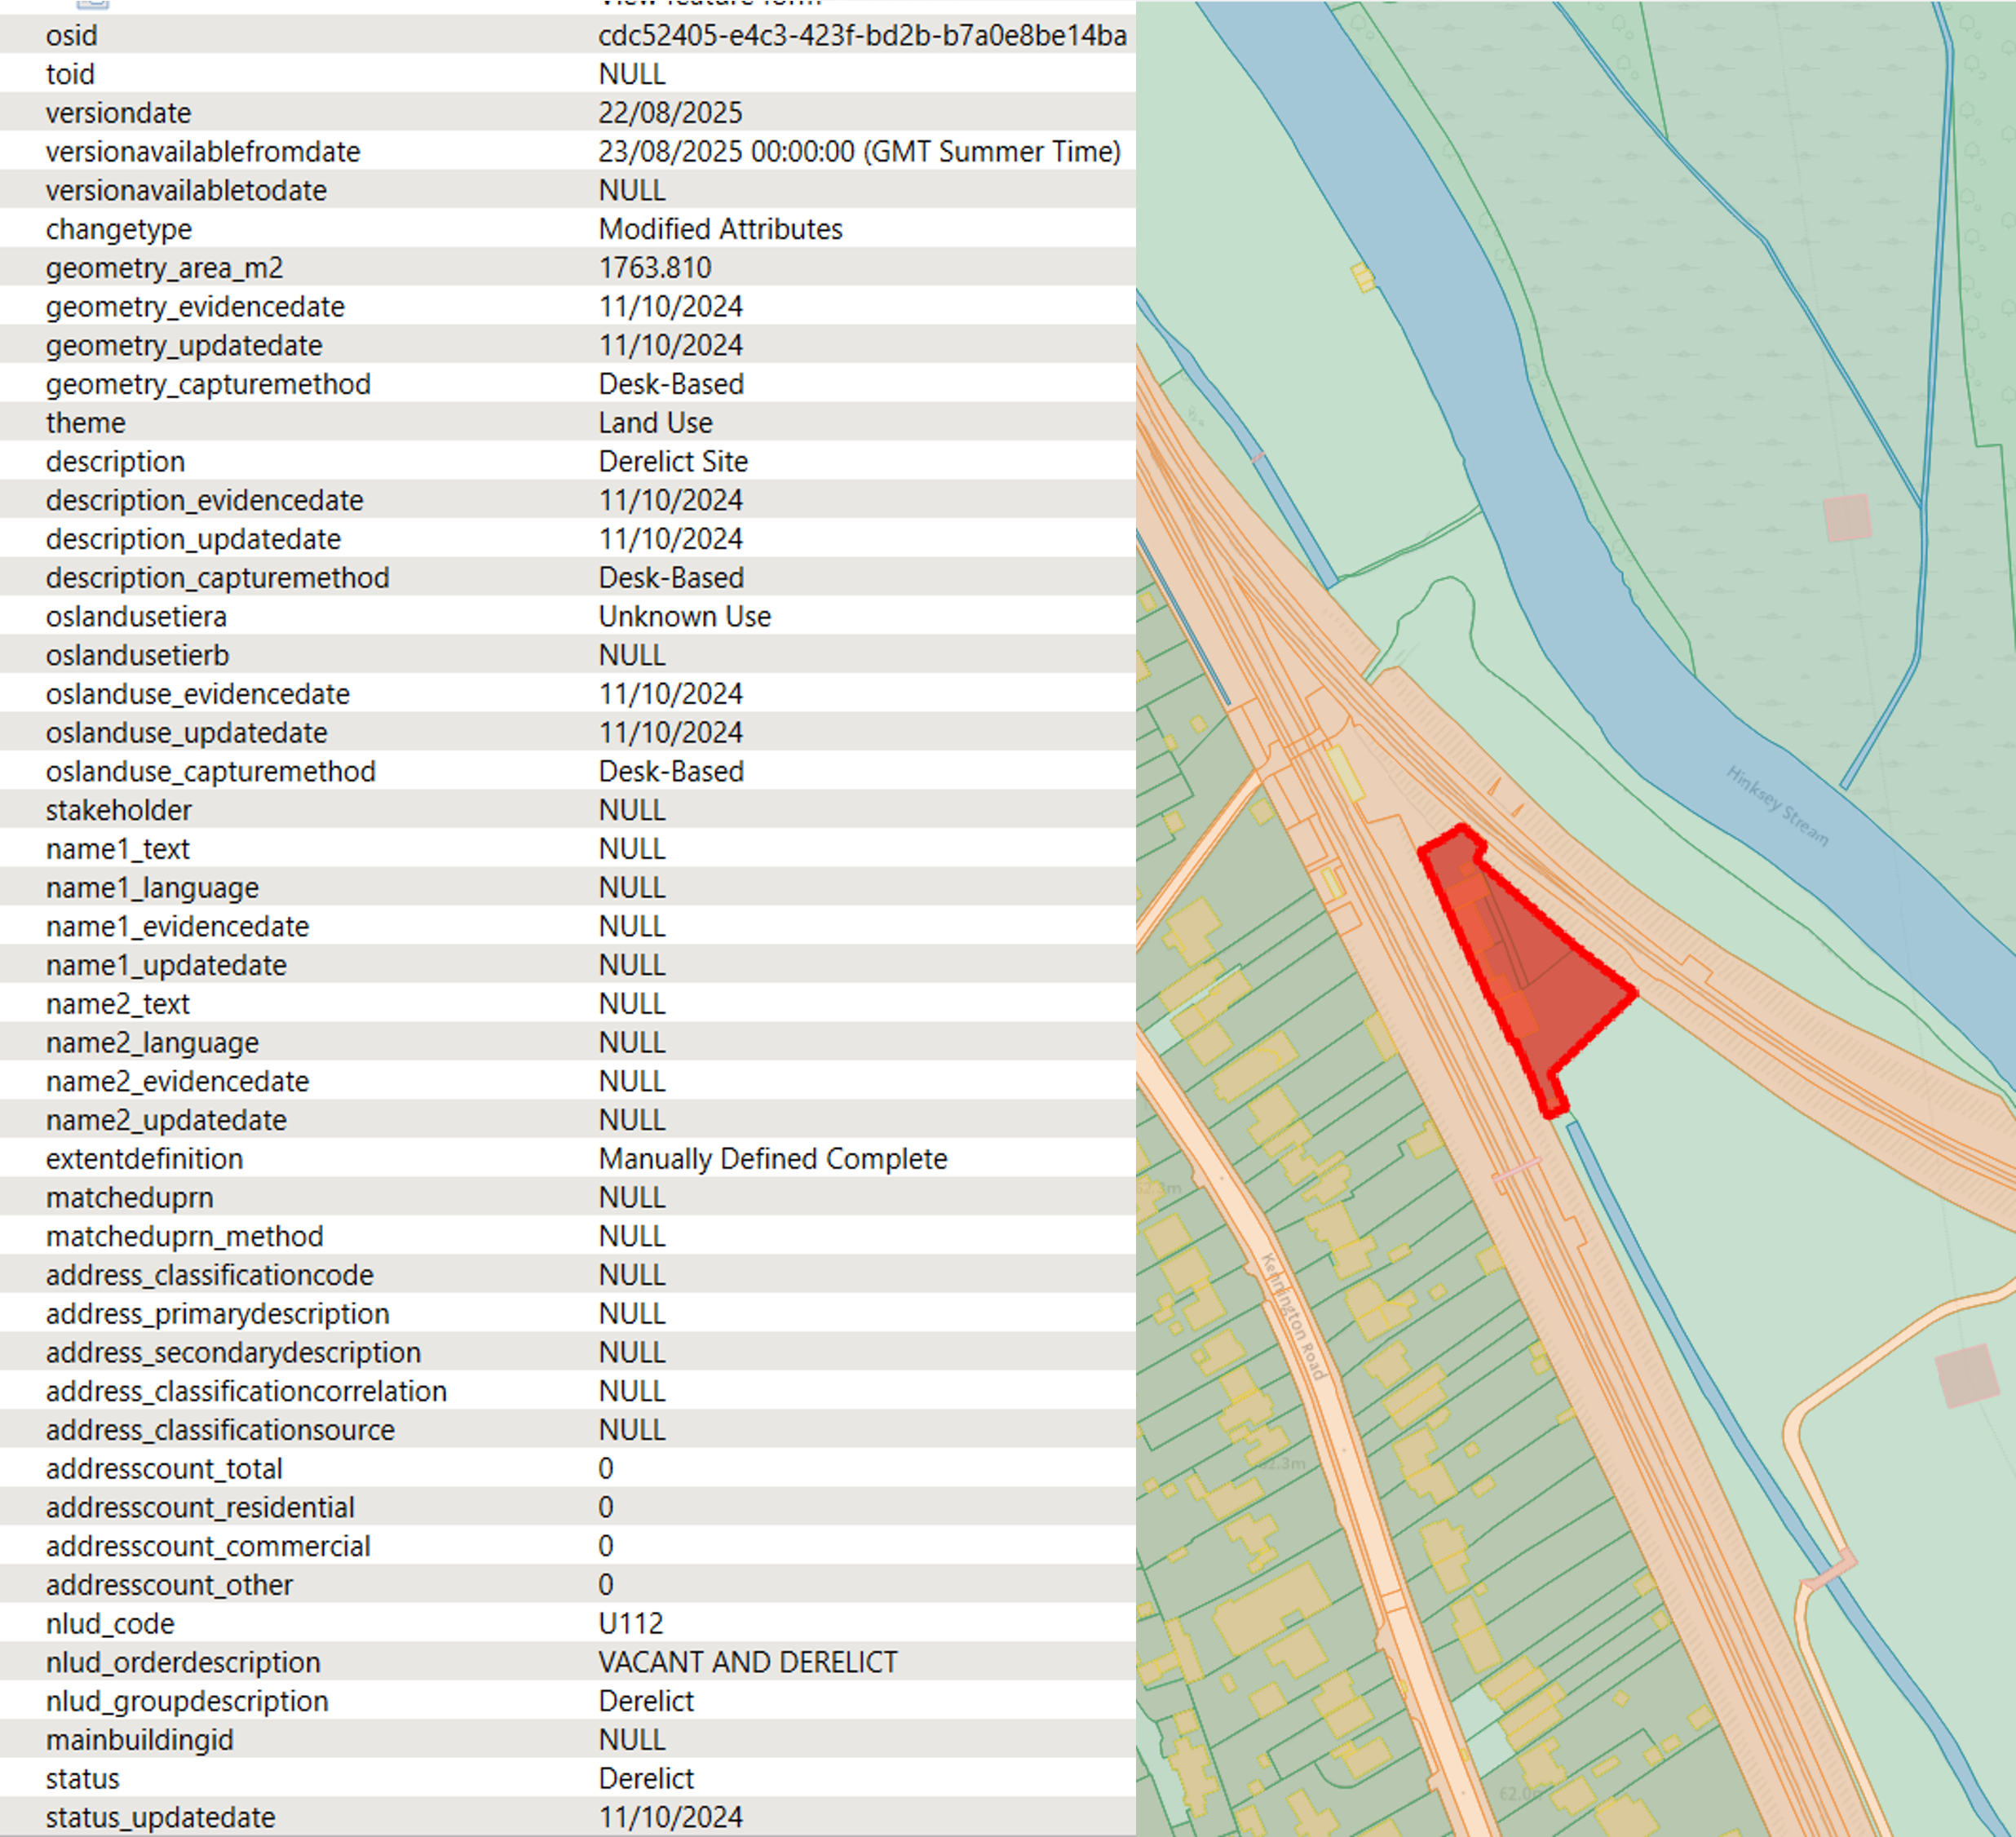
Task: Click the extentdefinition Manually Defined Complete value
Action: (x=772, y=1158)
